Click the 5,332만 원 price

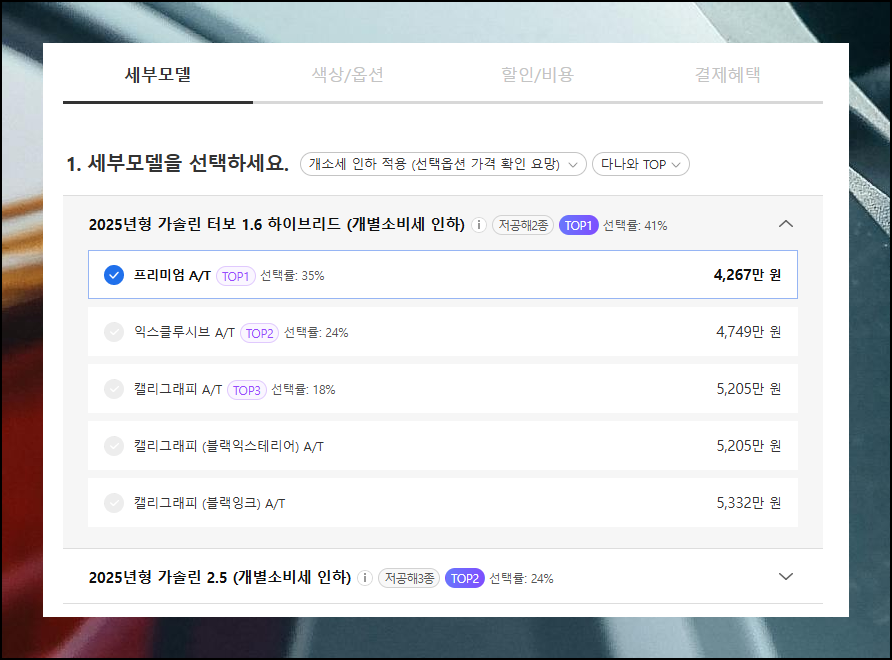click(749, 503)
